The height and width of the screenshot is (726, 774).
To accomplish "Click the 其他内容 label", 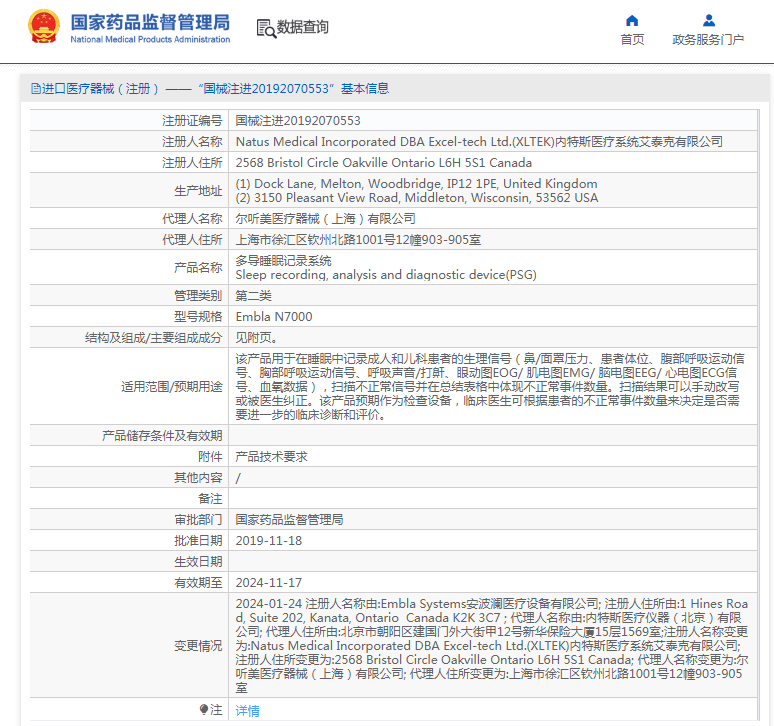I will 198,478.
